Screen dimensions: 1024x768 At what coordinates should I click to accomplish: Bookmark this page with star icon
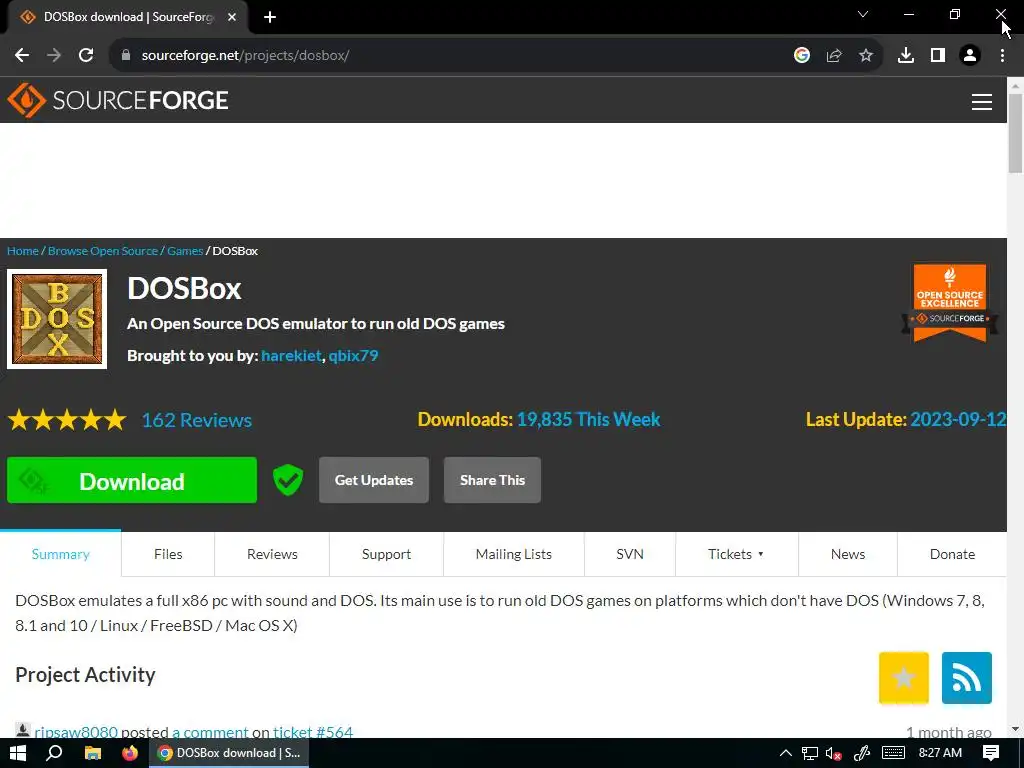click(x=866, y=56)
